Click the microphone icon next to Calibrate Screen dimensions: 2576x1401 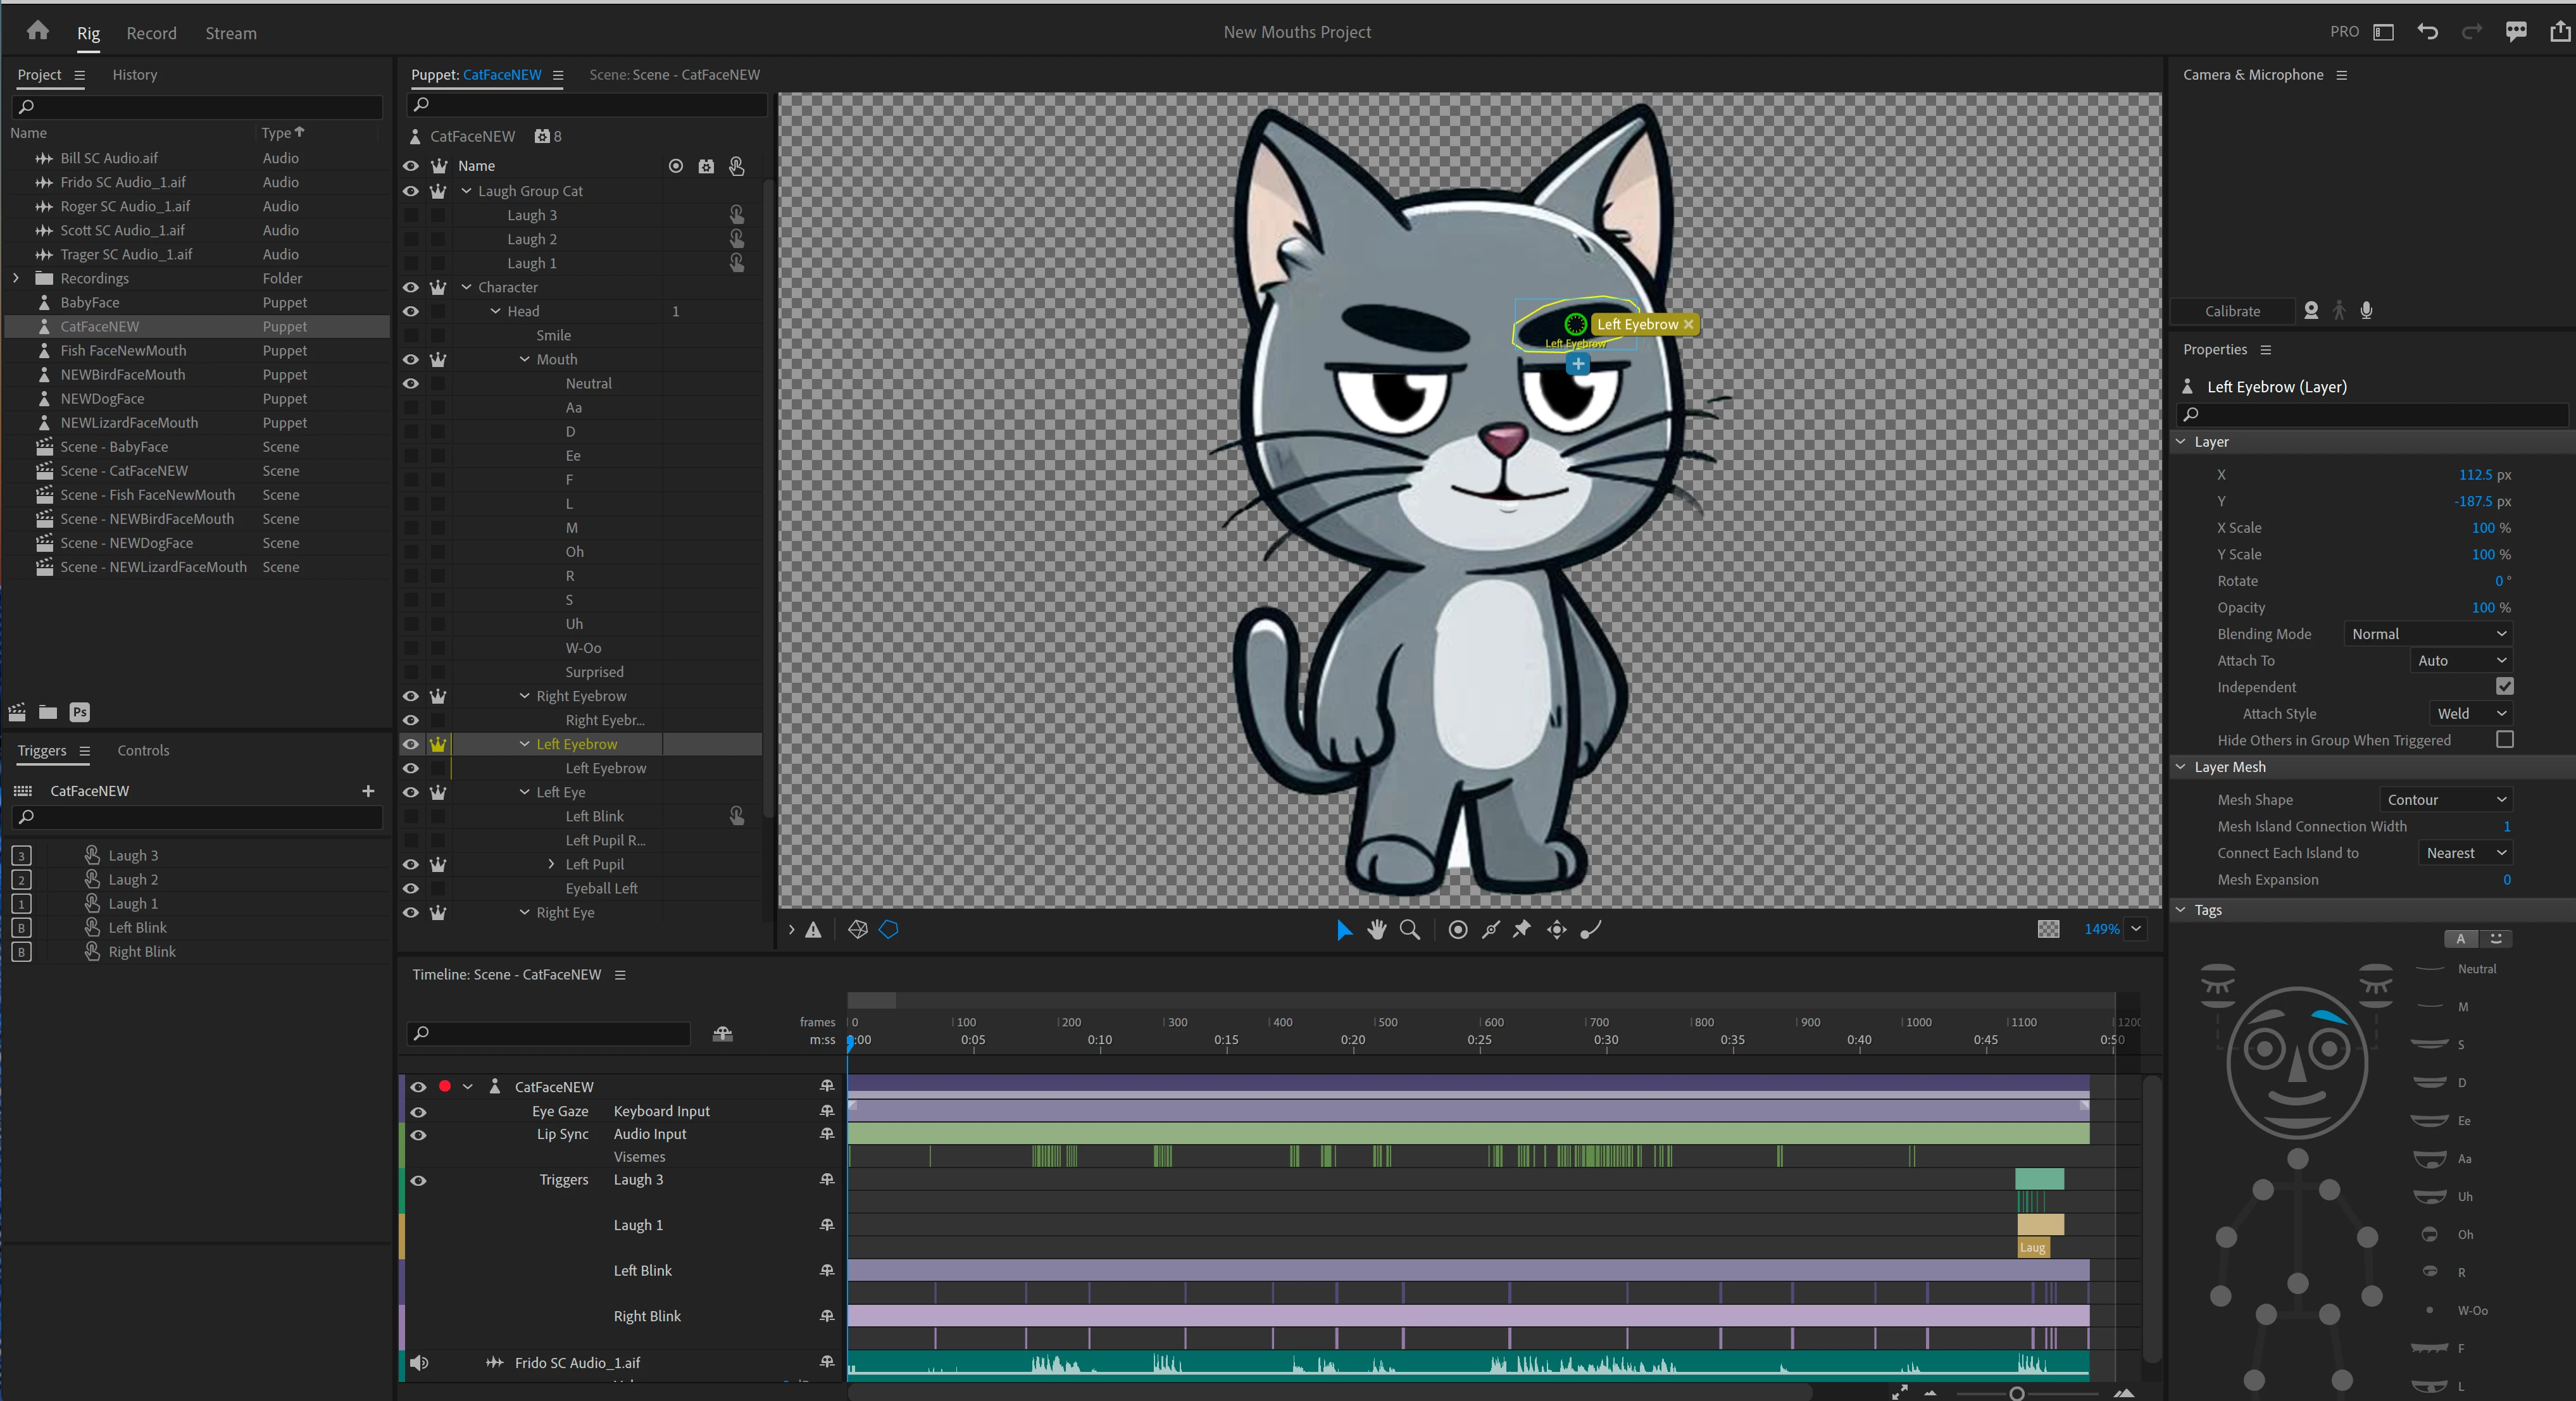2366,311
